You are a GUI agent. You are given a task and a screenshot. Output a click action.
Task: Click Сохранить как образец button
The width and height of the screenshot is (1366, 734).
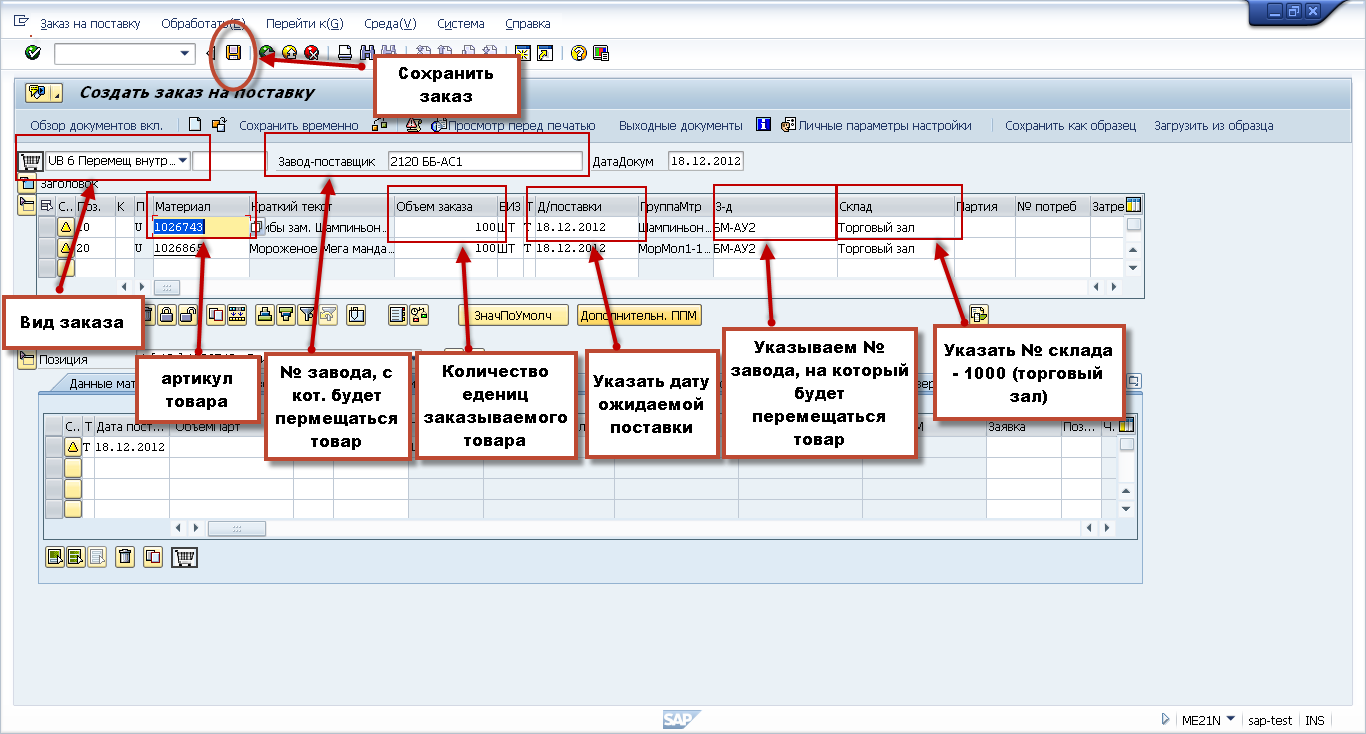(x=1070, y=126)
